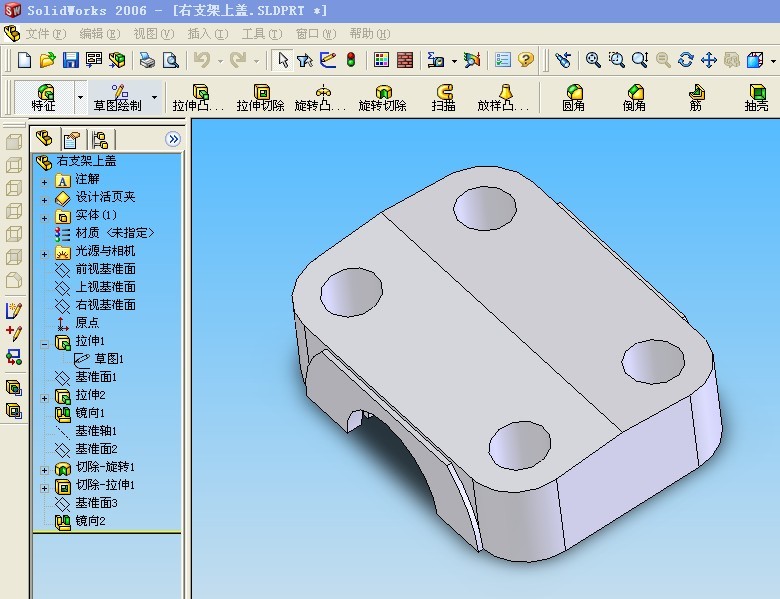Viewport: 780px width, 599px height.
Task: Open a file with the folder icon
Action: [x=47, y=60]
